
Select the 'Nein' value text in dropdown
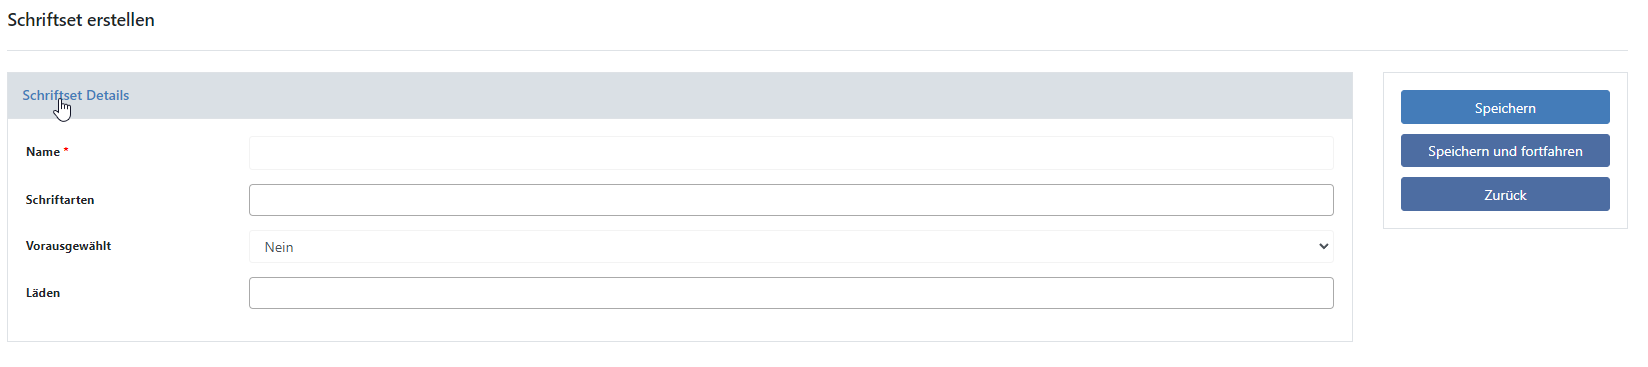[279, 247]
